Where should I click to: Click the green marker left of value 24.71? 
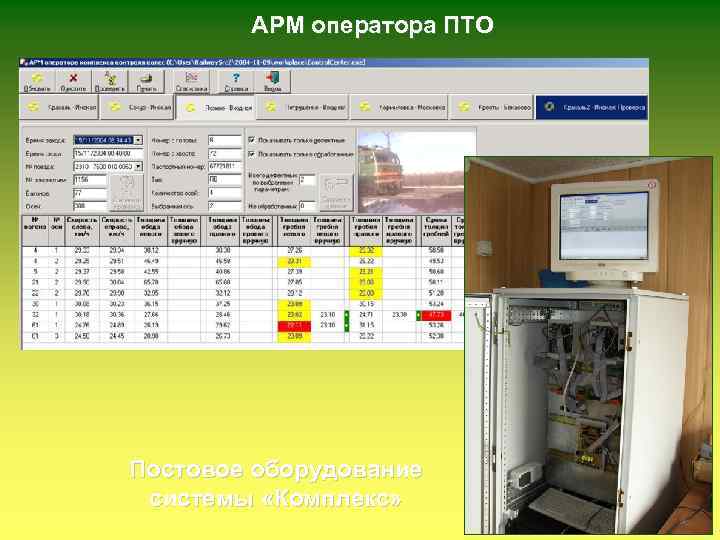[x=347, y=315]
